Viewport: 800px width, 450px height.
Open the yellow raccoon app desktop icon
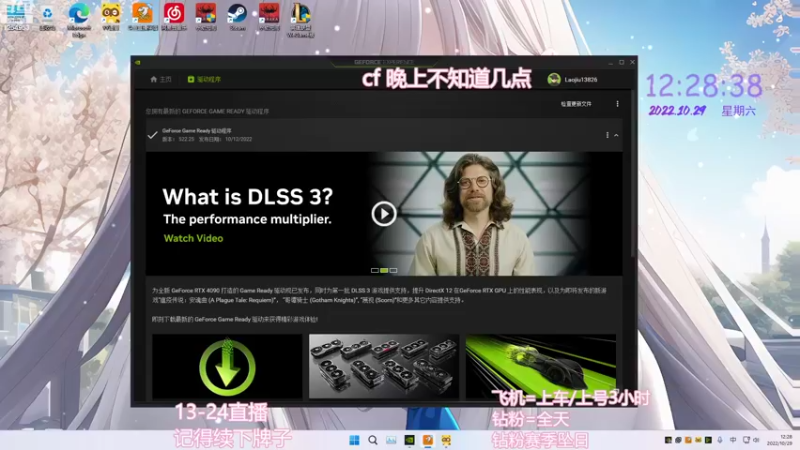point(111,17)
